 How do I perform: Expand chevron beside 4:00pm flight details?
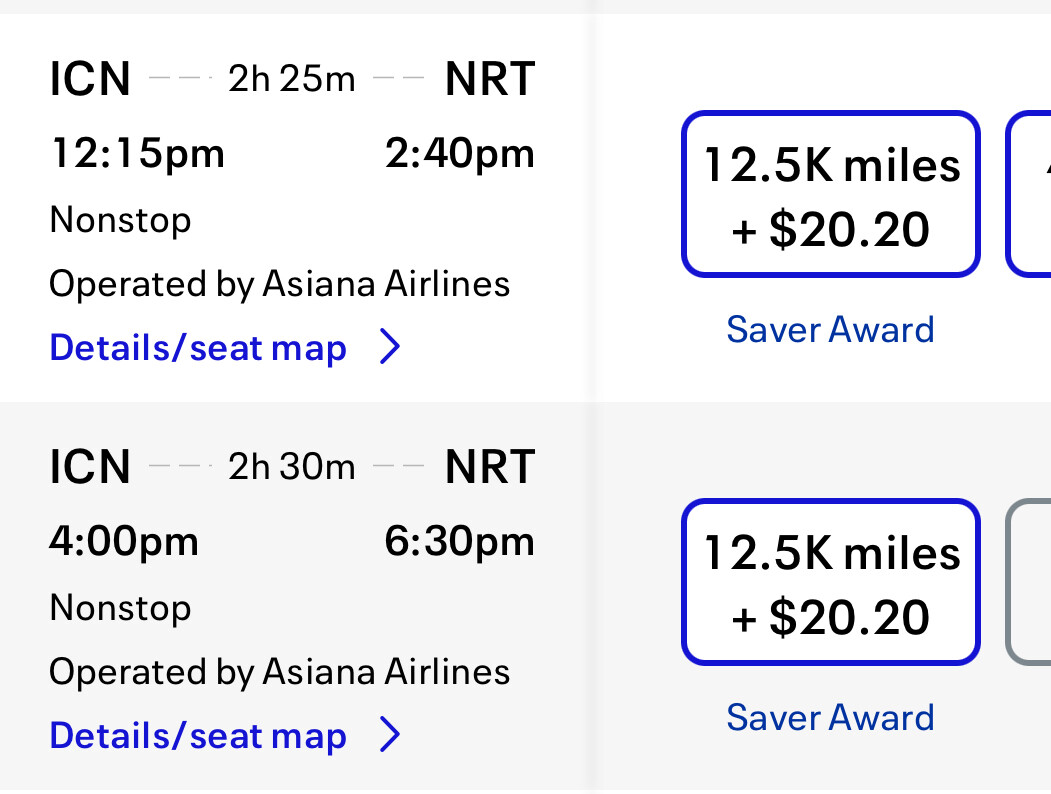click(390, 736)
